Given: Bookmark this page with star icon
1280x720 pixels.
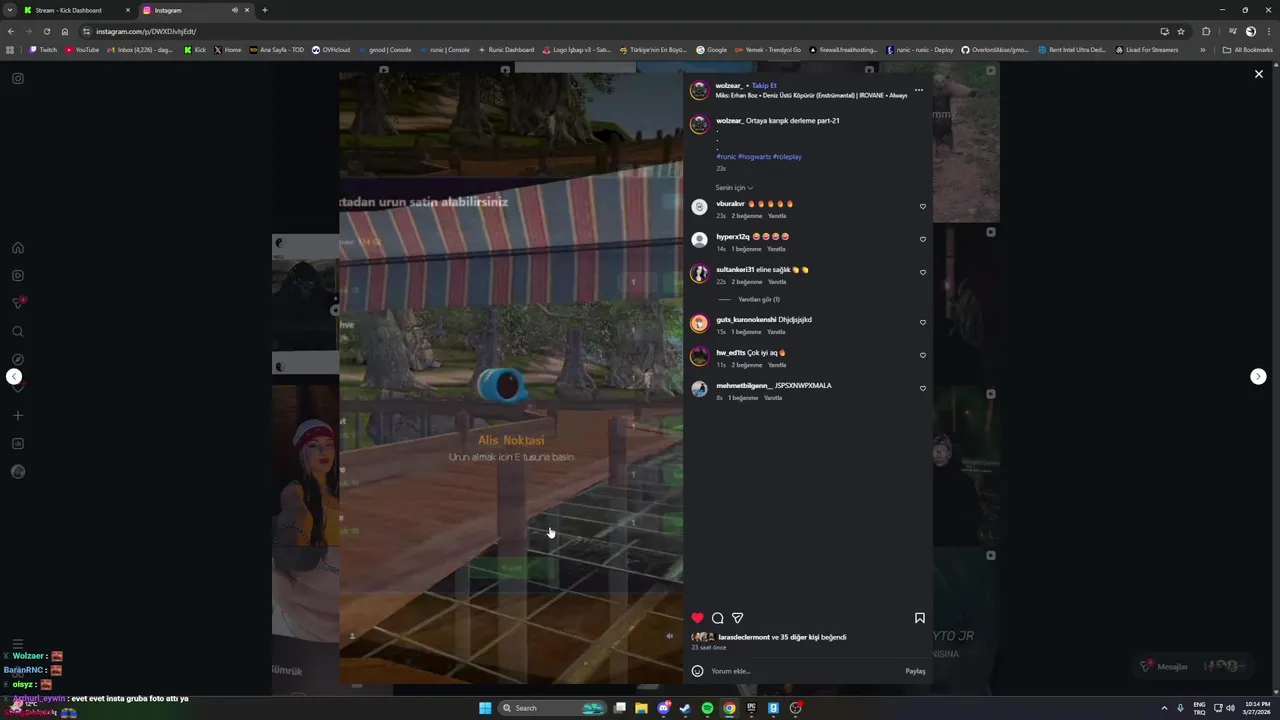Looking at the screenshot, I should 1181,31.
